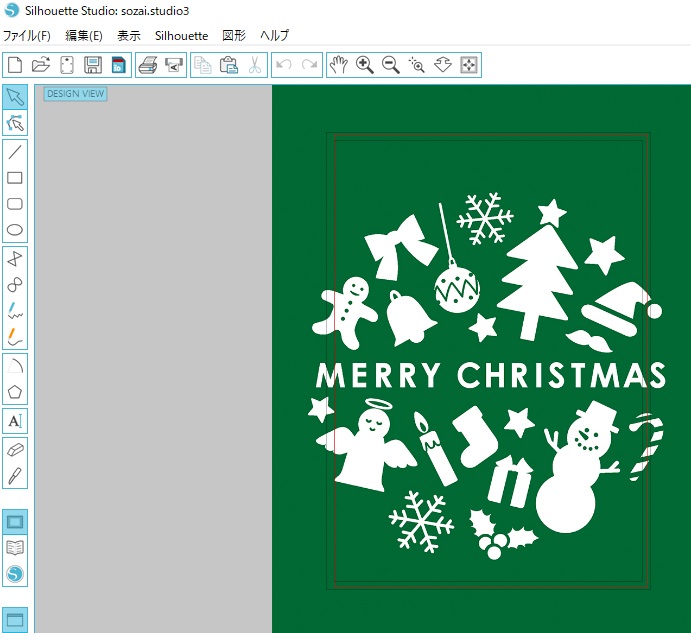The height and width of the screenshot is (633, 691).
Task: Switch to the Design page view
Action: [x=15, y=522]
